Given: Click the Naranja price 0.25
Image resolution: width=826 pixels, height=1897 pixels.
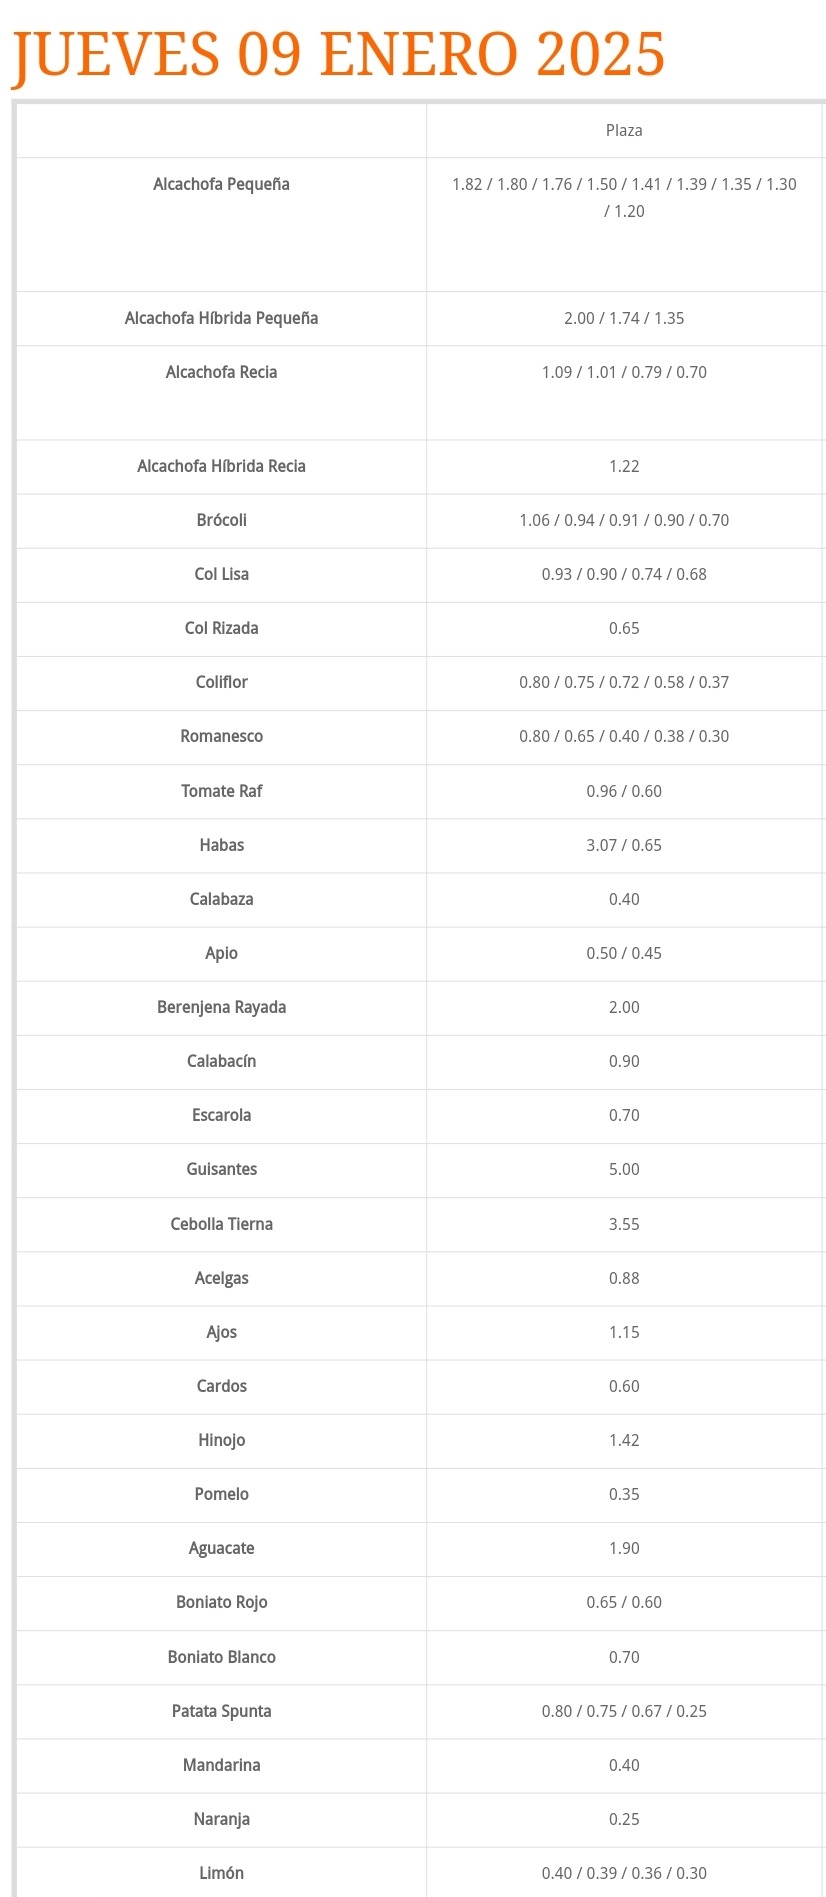Looking at the screenshot, I should [624, 1820].
